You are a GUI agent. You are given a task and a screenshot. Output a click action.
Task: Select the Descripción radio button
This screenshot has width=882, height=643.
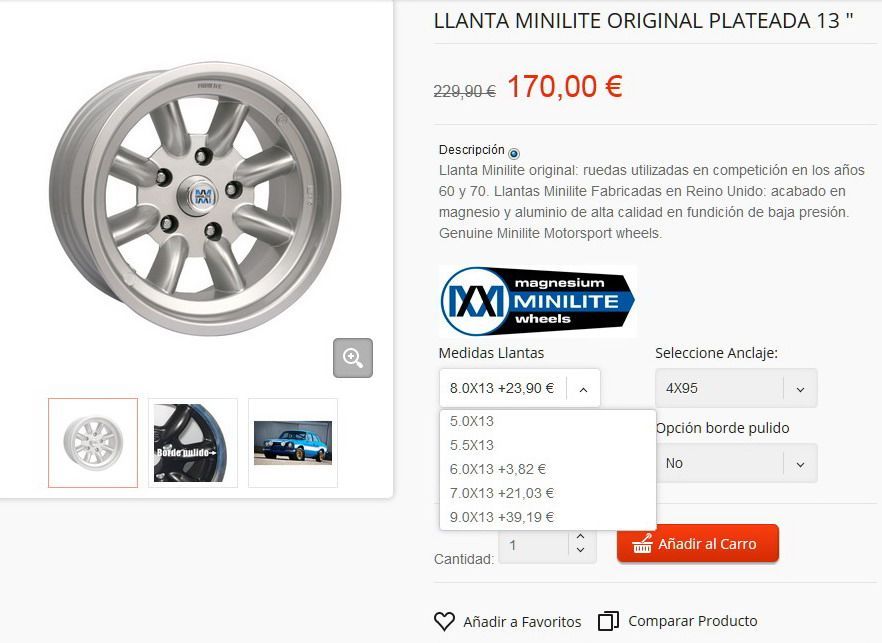point(514,153)
